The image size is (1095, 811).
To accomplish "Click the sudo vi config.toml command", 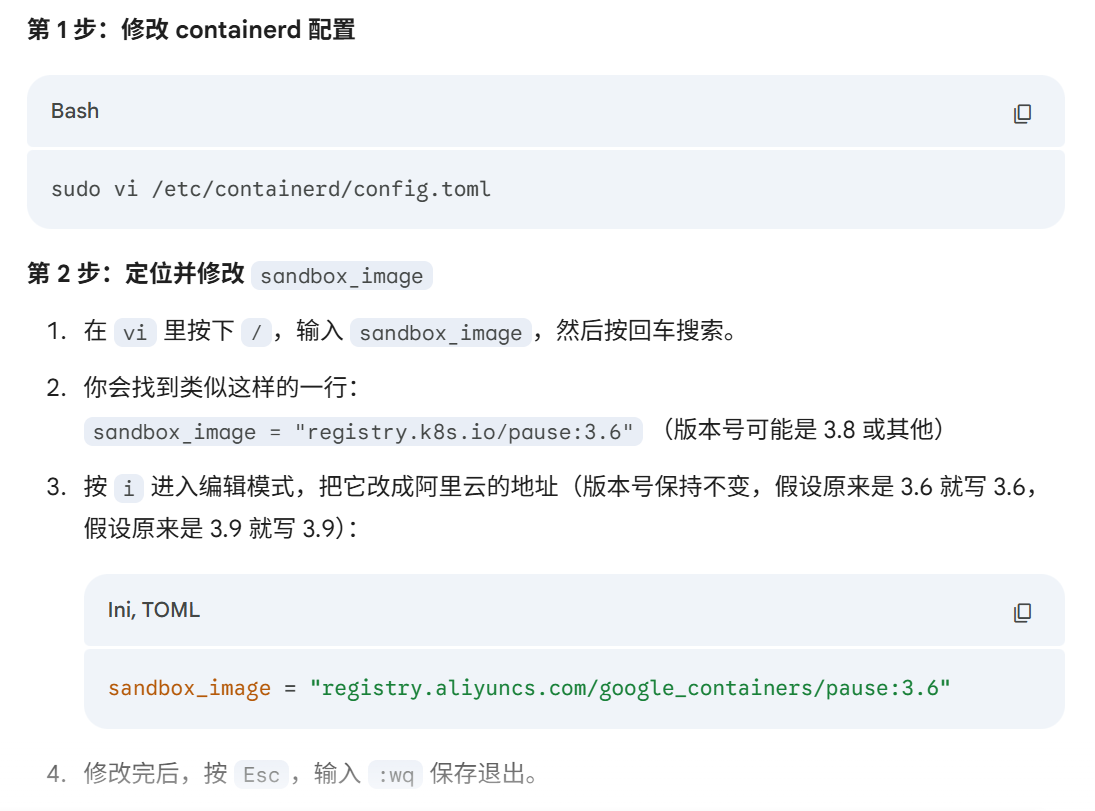I will [271, 189].
